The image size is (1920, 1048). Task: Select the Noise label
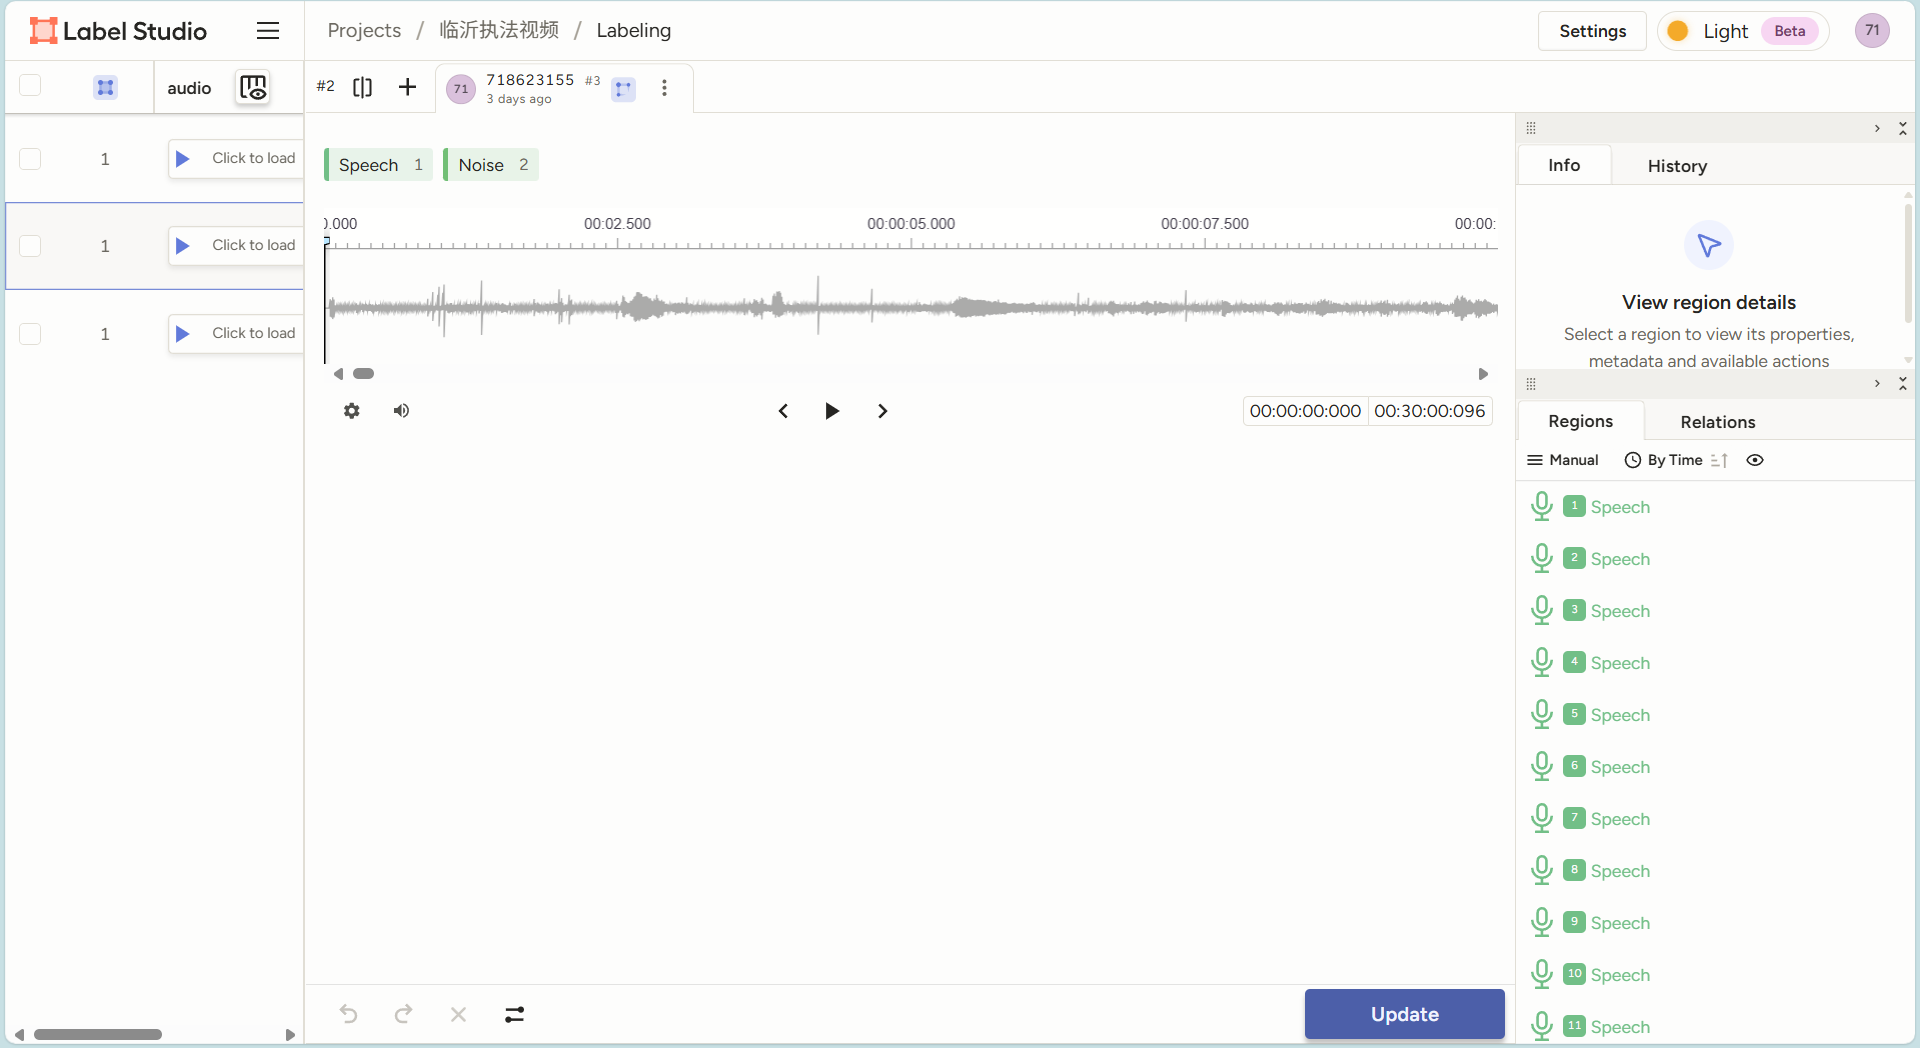click(492, 165)
